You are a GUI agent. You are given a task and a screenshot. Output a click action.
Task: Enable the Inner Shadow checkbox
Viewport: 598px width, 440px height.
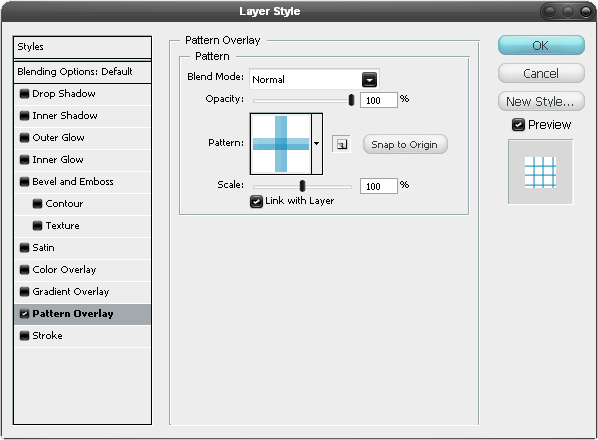(x=24, y=116)
